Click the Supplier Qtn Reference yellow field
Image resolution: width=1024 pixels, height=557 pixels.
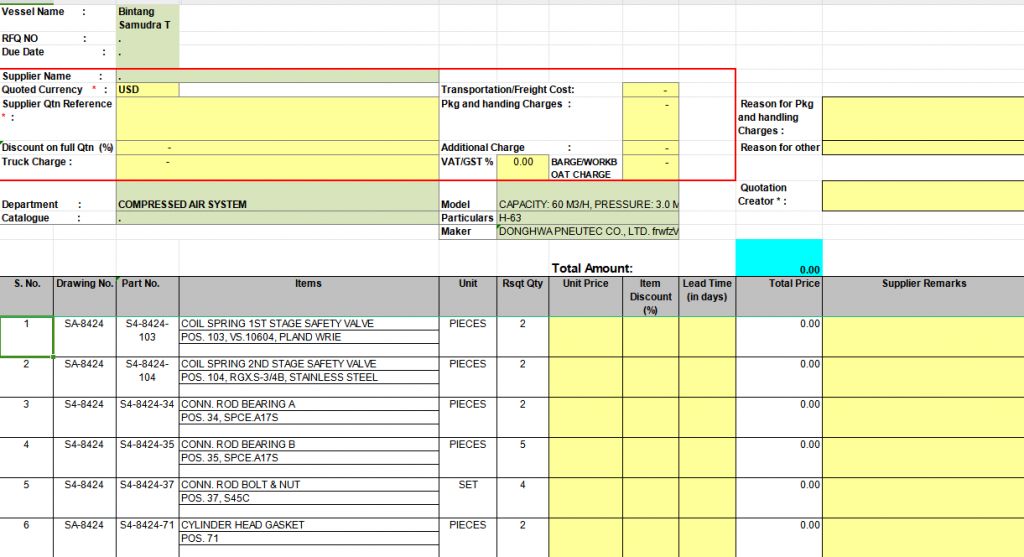coord(277,118)
